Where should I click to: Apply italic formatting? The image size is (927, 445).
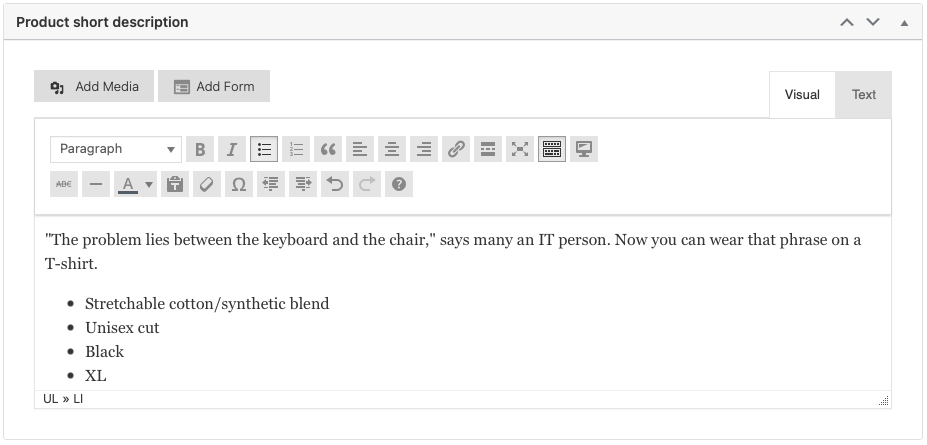coord(232,150)
